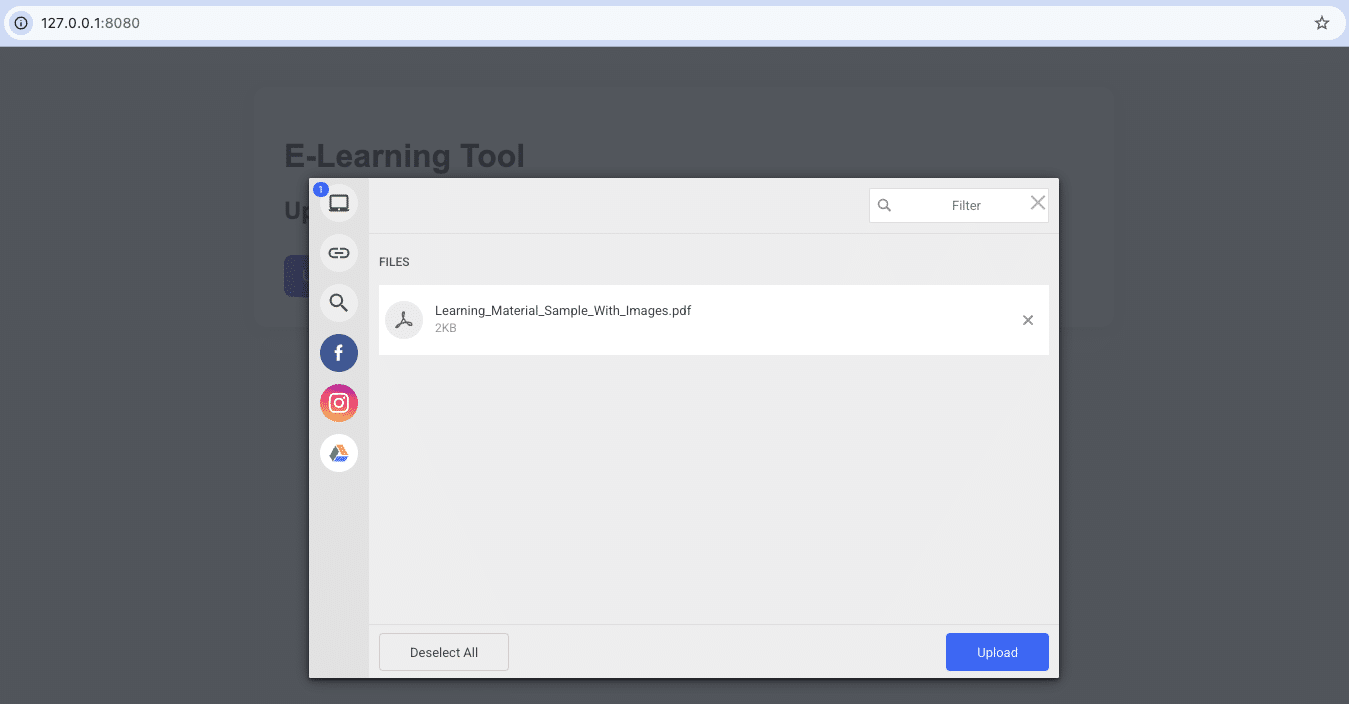Focus the Filter text field
1349x704 pixels.
click(965, 206)
